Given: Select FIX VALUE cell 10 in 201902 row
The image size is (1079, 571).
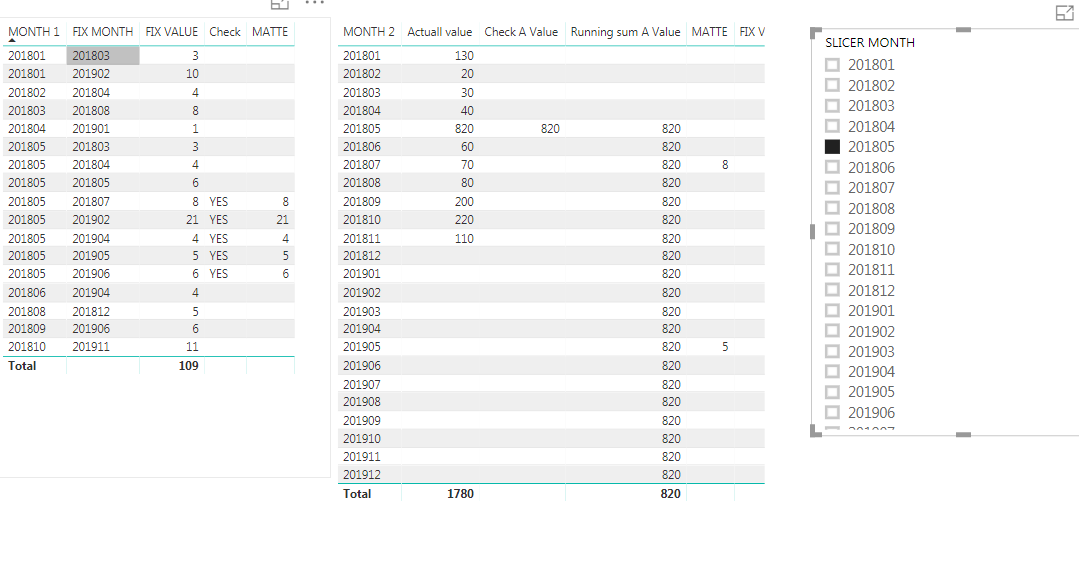Looking at the screenshot, I should pyautogui.click(x=192, y=74).
